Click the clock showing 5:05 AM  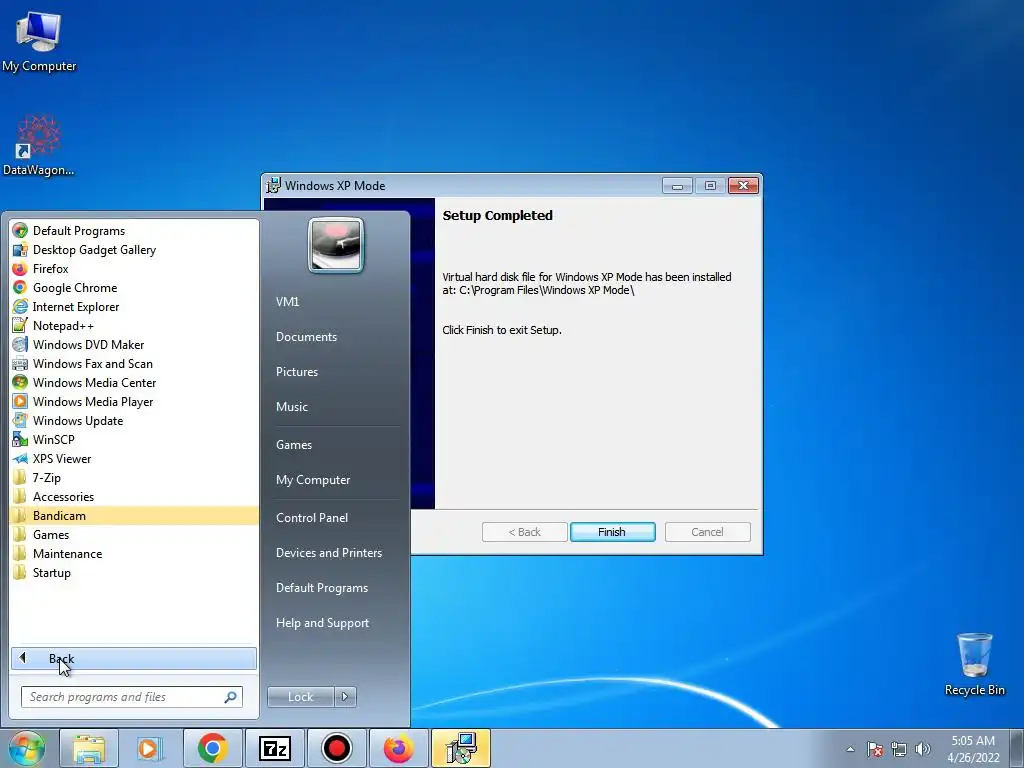973,749
